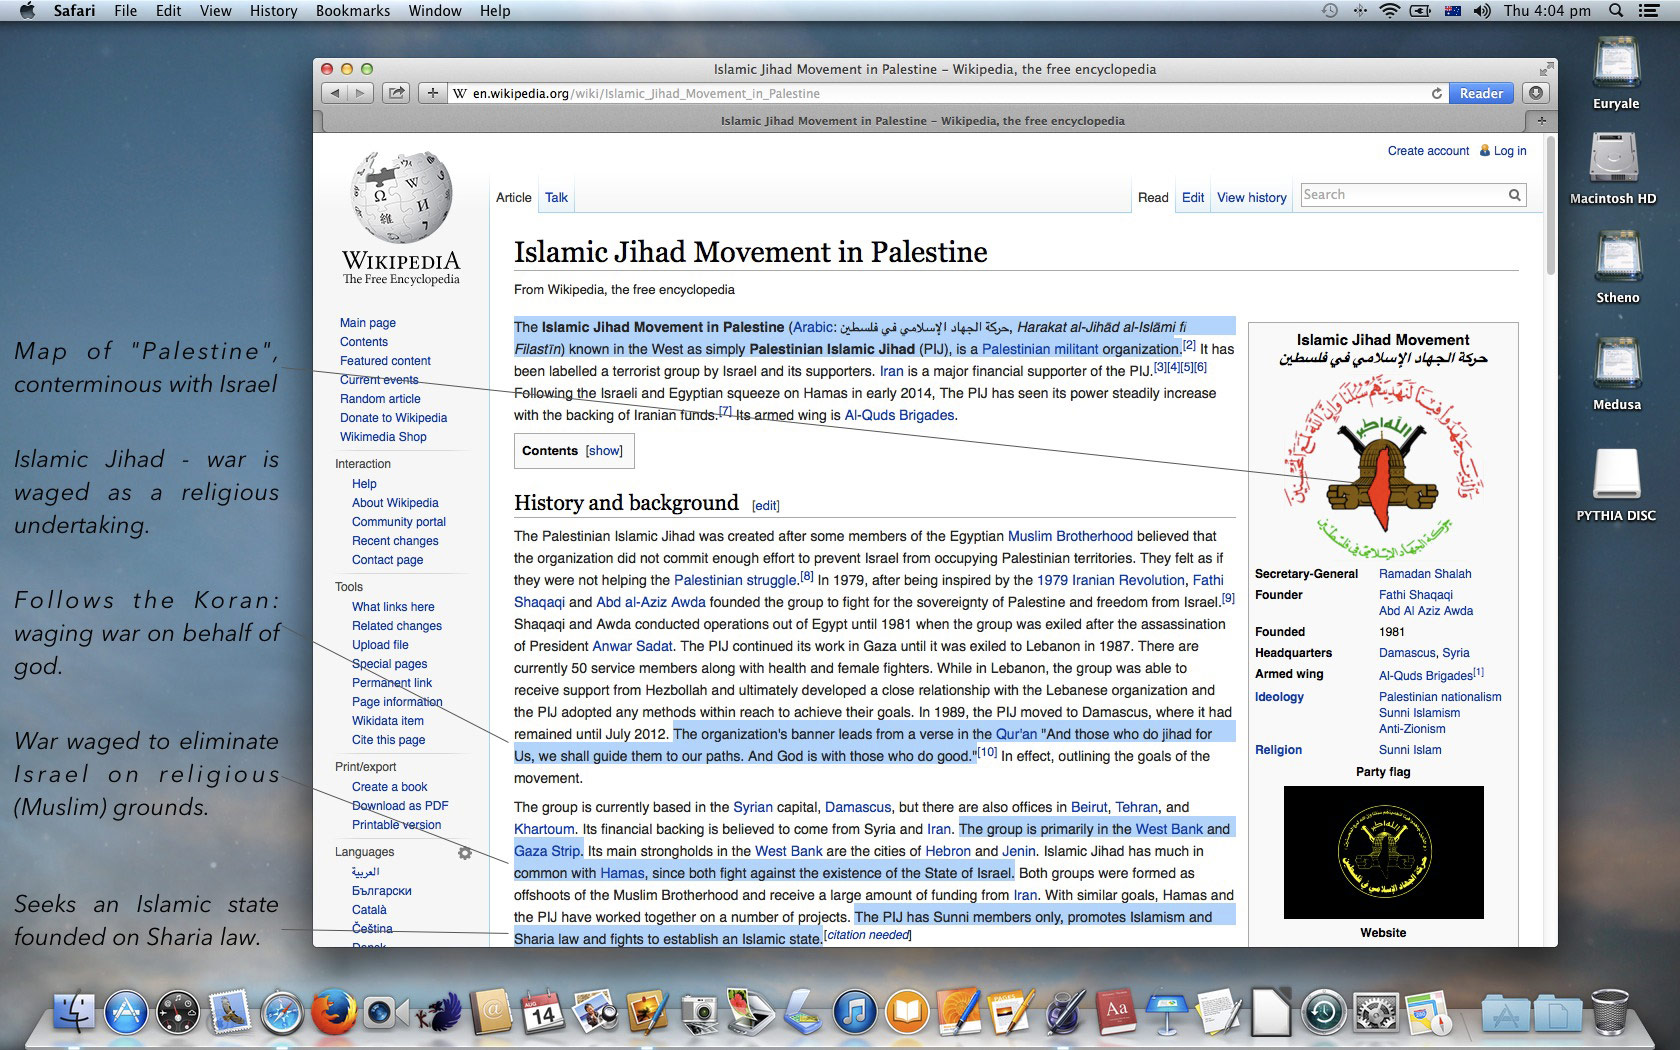Open System Preferences from the Dock
The width and height of the screenshot is (1680, 1050).
tap(1375, 1012)
